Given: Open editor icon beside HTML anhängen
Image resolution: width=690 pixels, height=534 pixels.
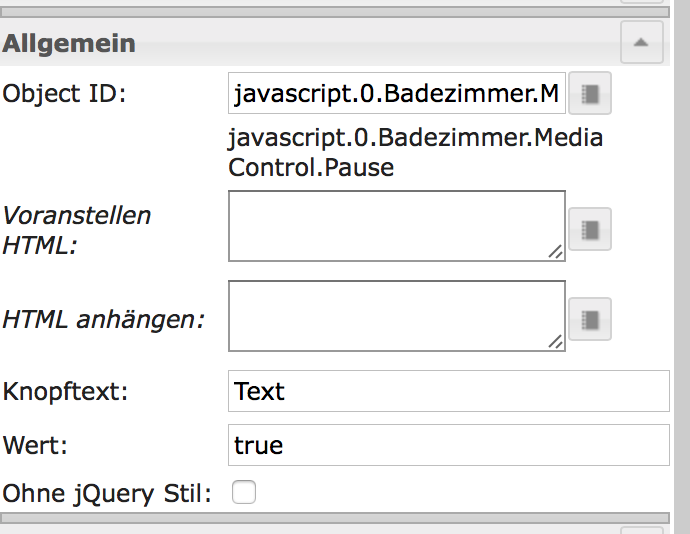Looking at the screenshot, I should 590,319.
